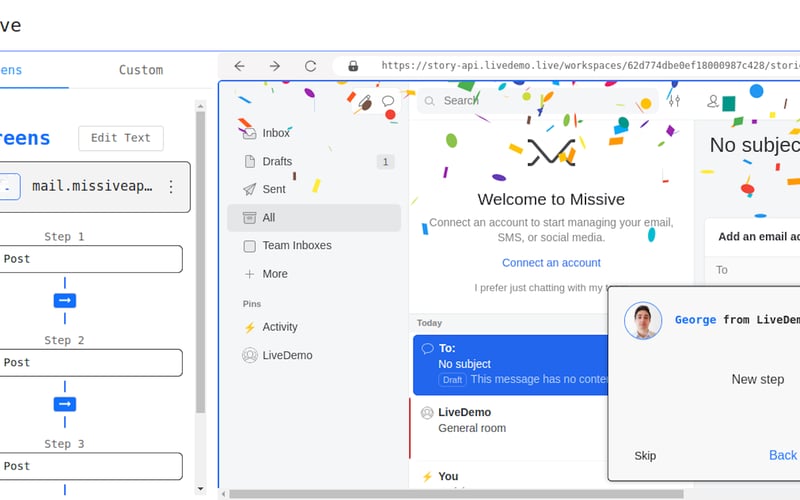Click in the Search field
The width and height of the screenshot is (800, 500).
538,101
